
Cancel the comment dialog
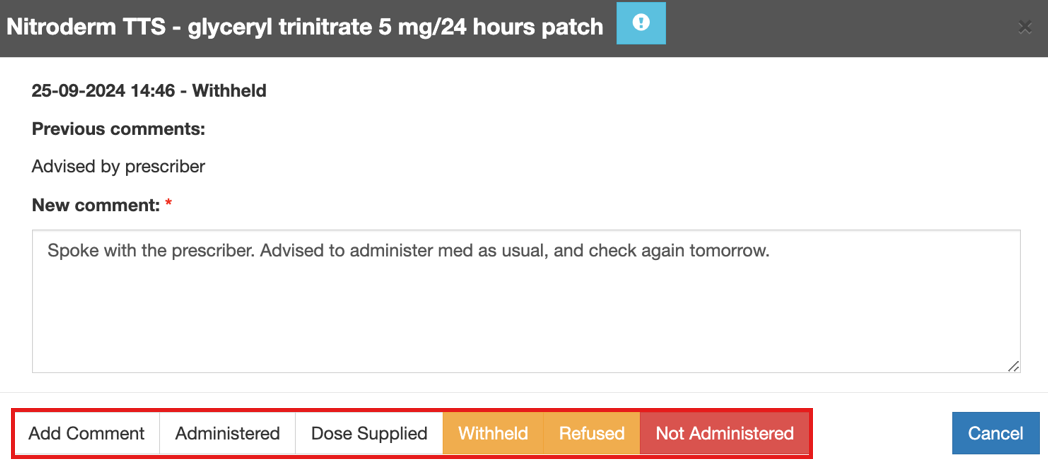pos(995,433)
